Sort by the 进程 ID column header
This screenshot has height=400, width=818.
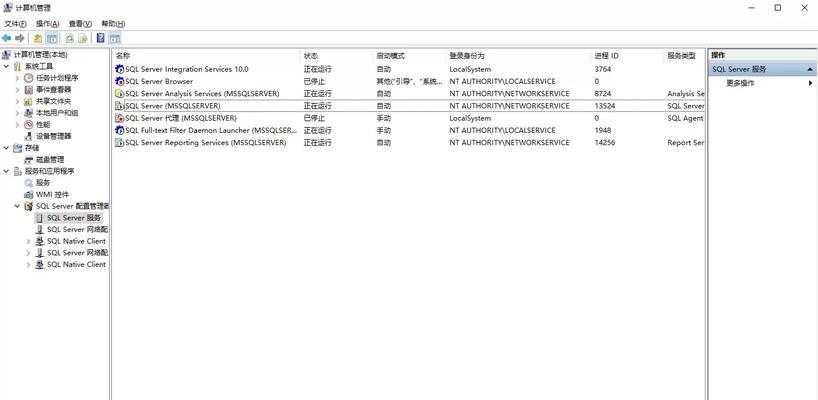click(x=607, y=56)
